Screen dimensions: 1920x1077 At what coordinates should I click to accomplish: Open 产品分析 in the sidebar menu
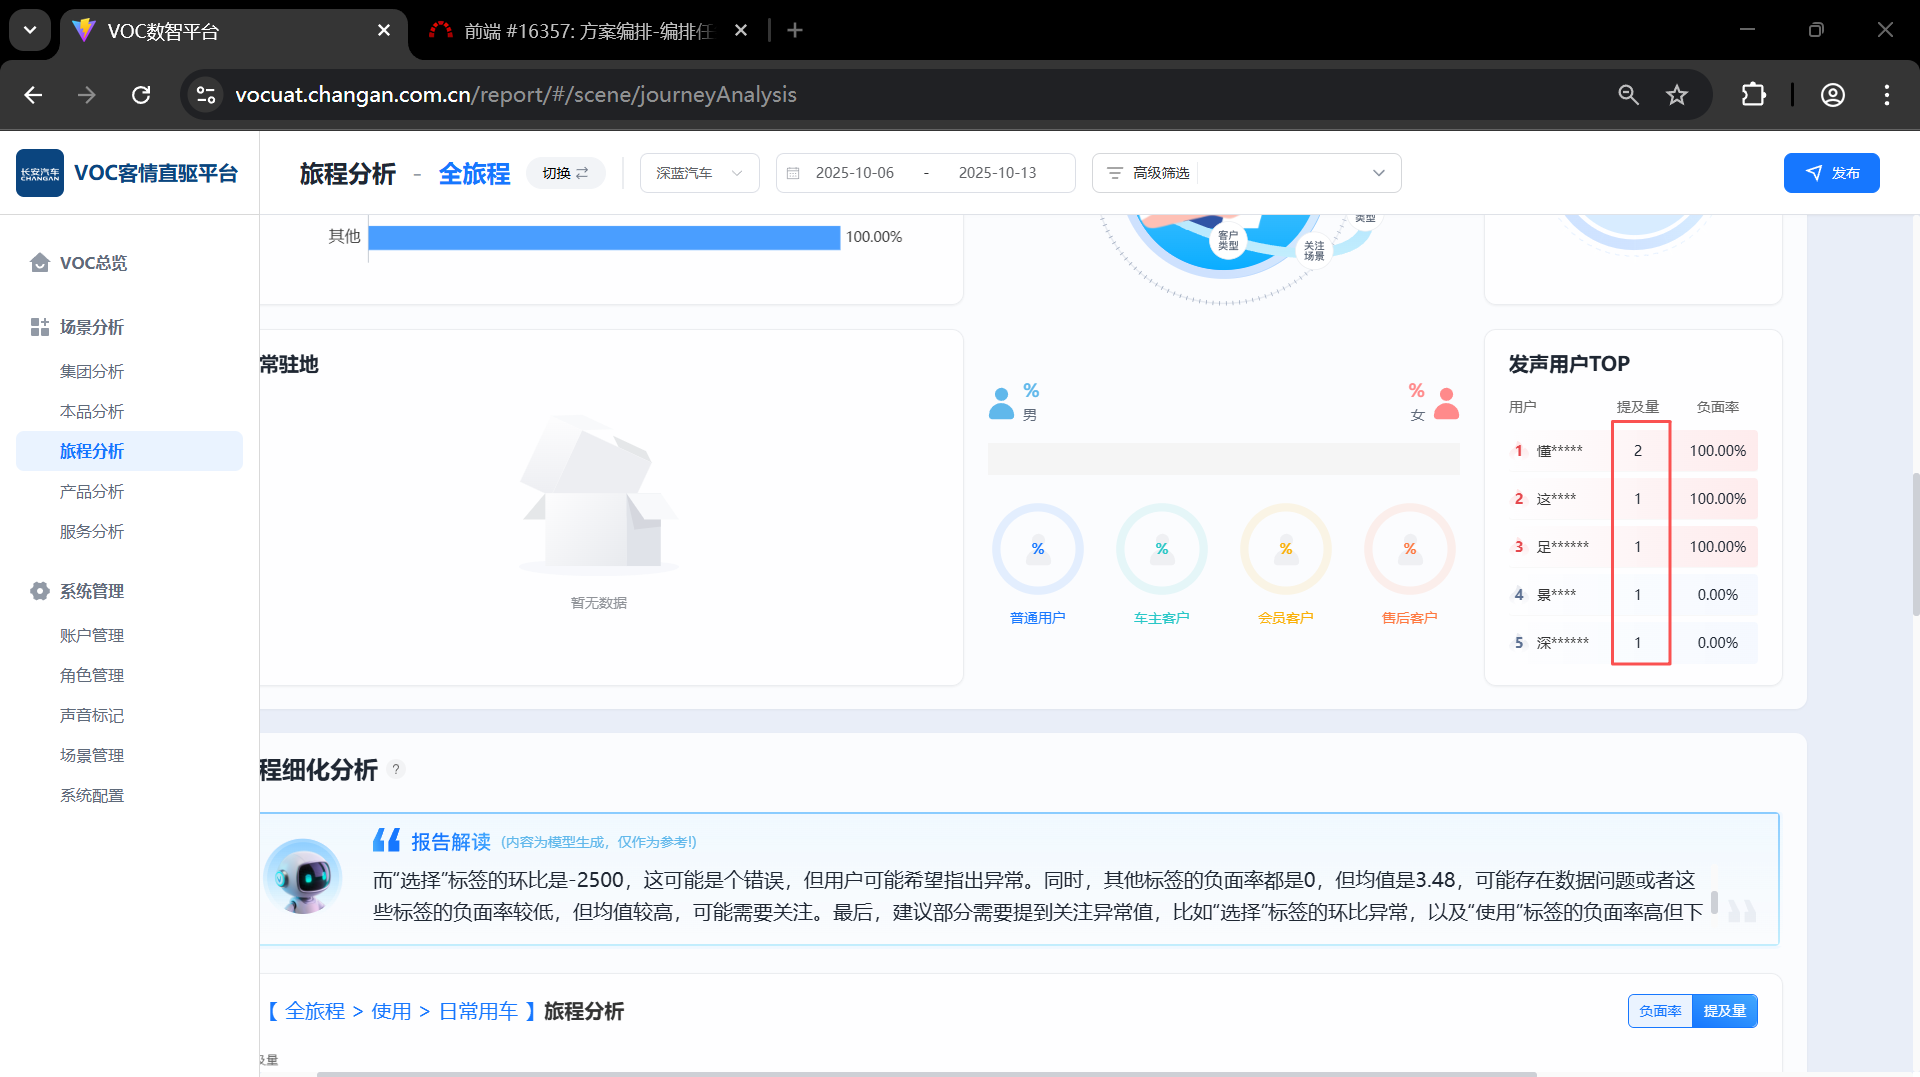click(92, 491)
